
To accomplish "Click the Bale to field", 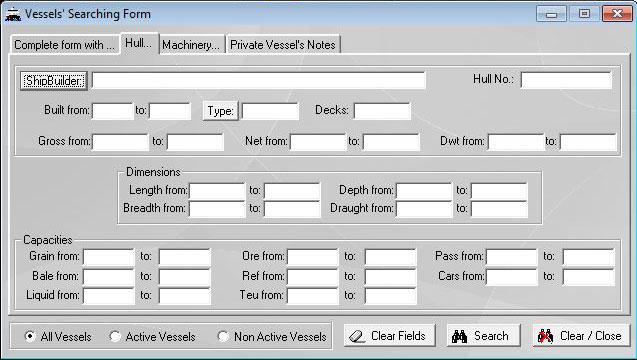I will pyautogui.click(x=184, y=277).
